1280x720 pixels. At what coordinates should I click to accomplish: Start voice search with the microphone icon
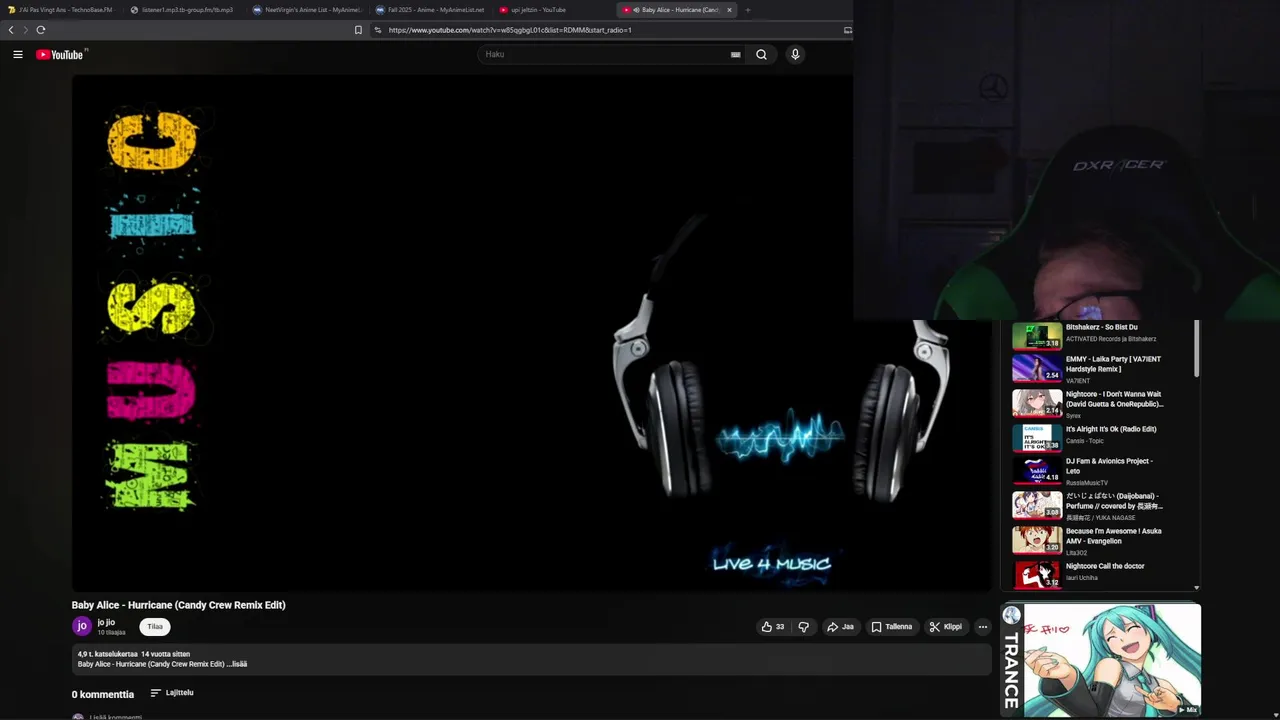tap(795, 55)
